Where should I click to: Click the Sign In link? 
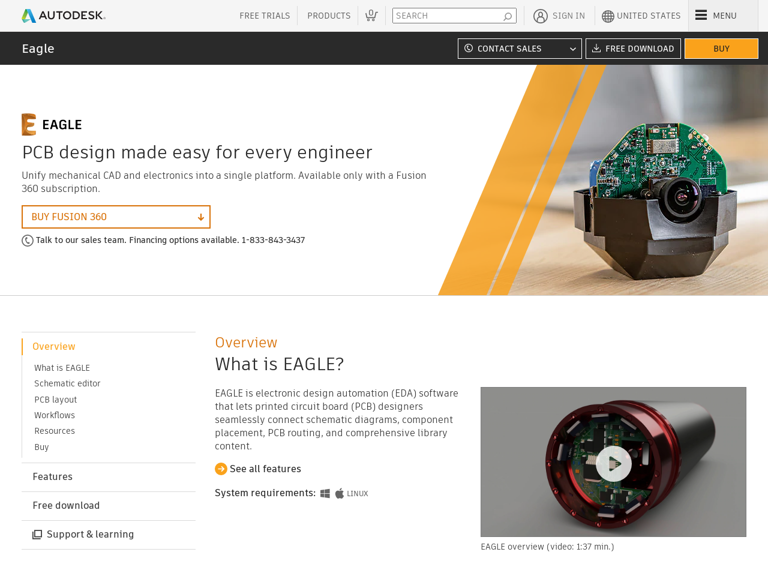pos(569,16)
